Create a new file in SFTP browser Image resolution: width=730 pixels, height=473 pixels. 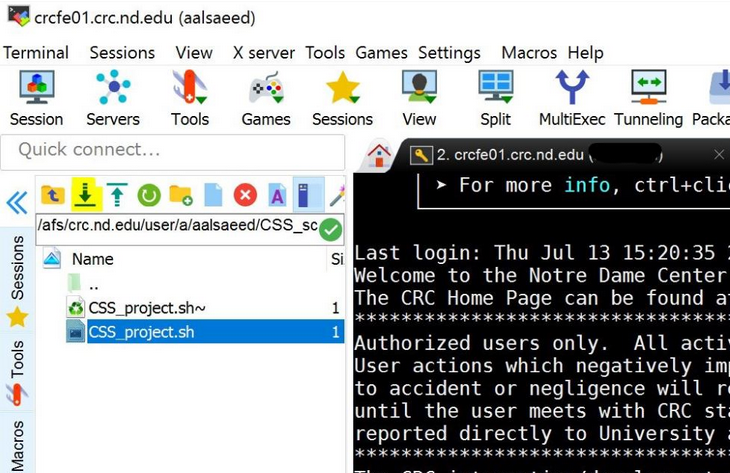(x=213, y=195)
